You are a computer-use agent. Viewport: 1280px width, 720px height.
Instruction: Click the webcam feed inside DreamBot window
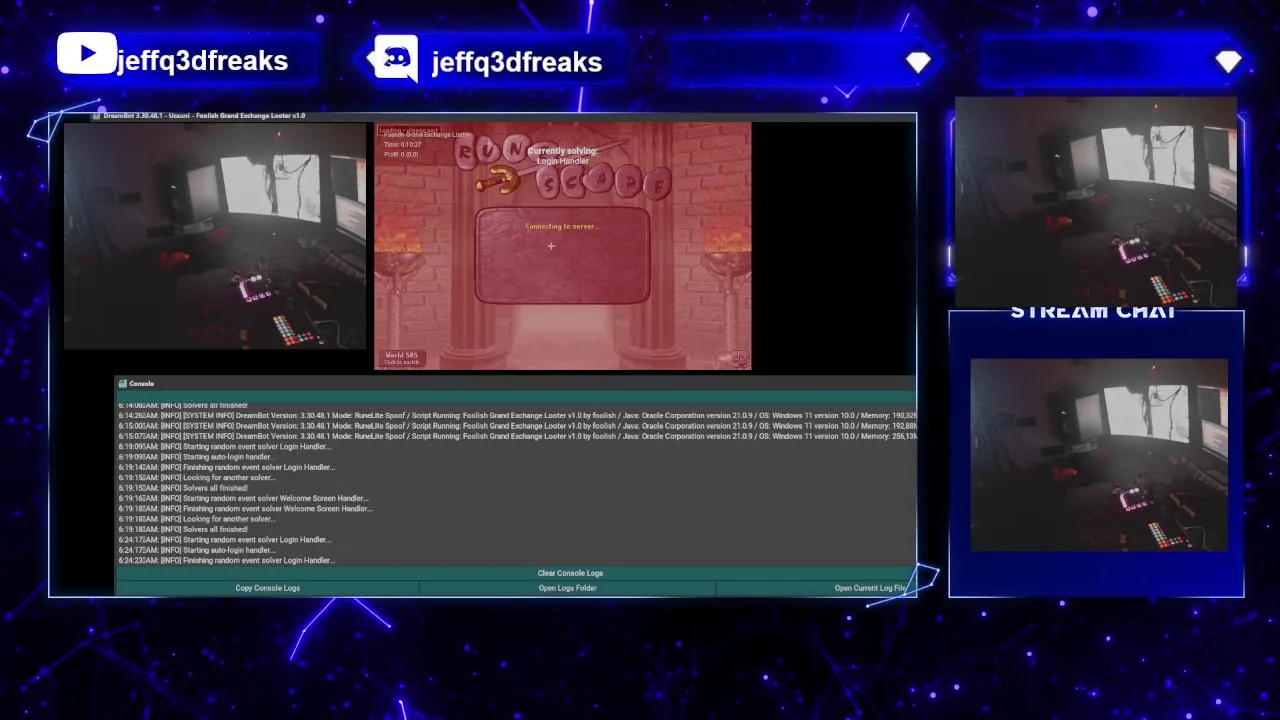click(x=215, y=236)
